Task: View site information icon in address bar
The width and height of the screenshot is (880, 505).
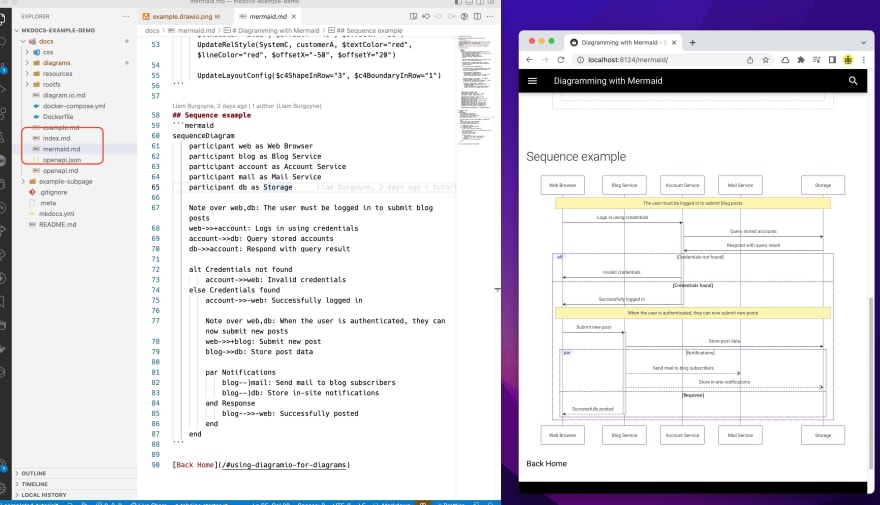Action: [x=580, y=59]
